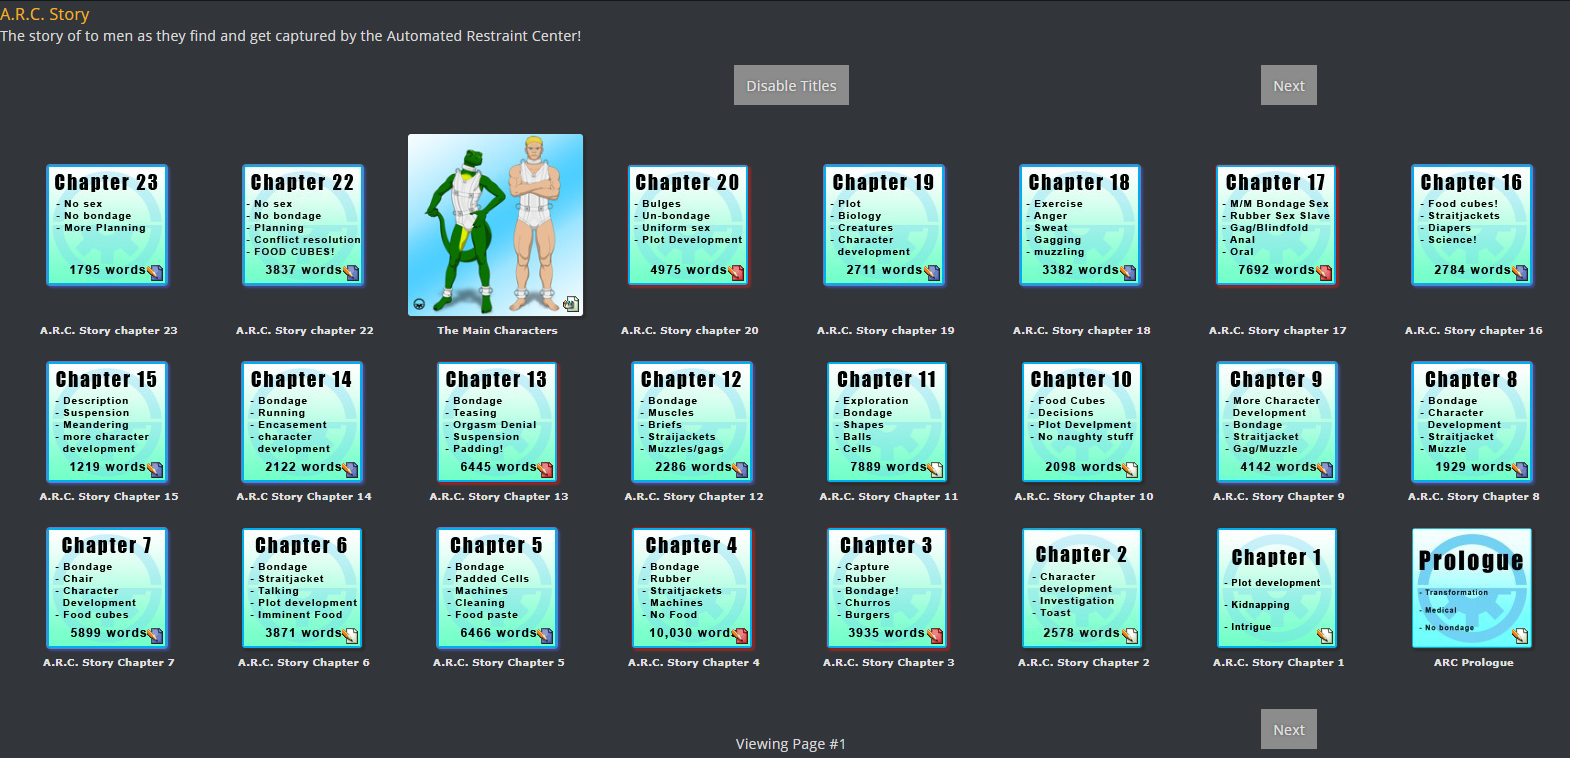Disable thumbnail titles in the gallery
1570x758 pixels.
coord(791,85)
